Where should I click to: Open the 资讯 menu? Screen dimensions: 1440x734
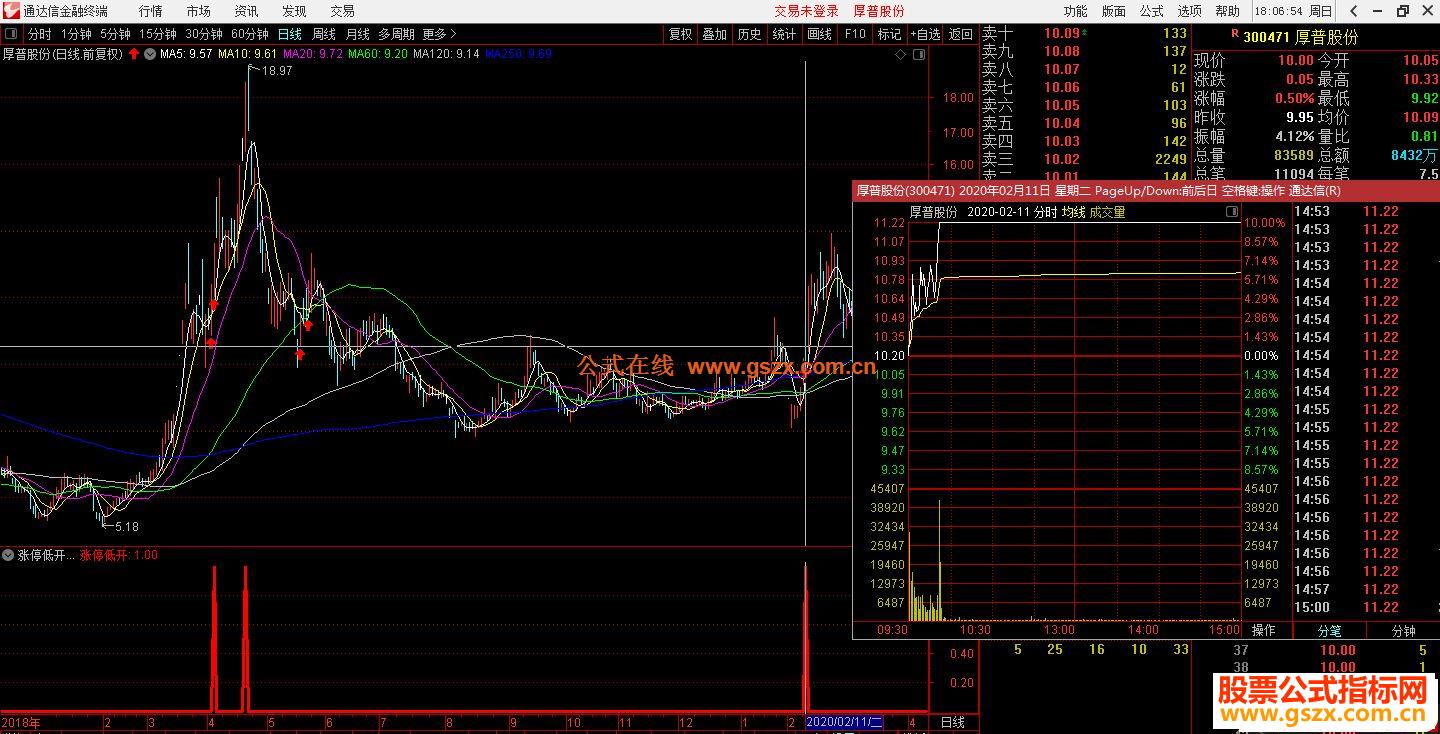(246, 11)
